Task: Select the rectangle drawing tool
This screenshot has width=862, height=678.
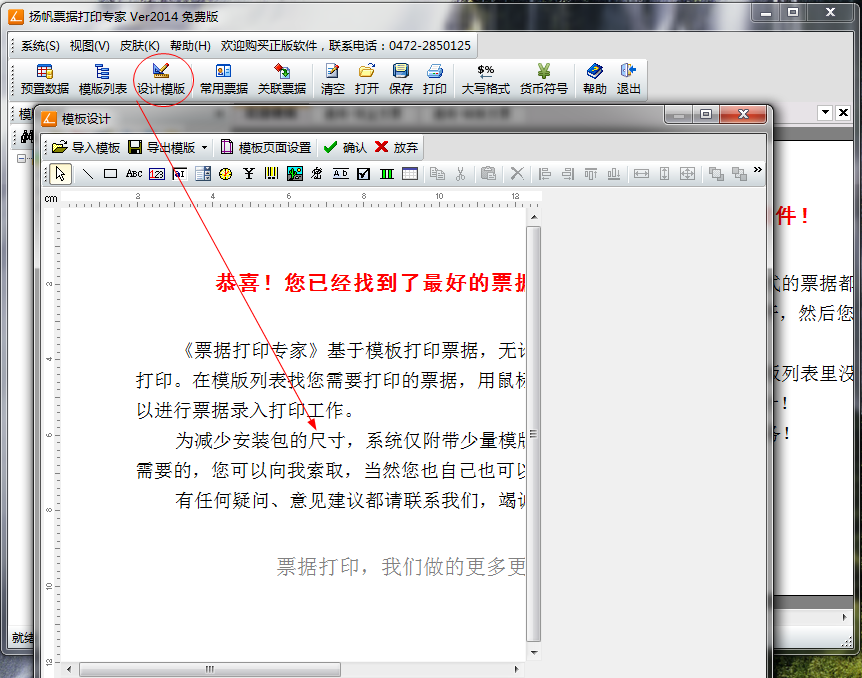Action: click(108, 172)
